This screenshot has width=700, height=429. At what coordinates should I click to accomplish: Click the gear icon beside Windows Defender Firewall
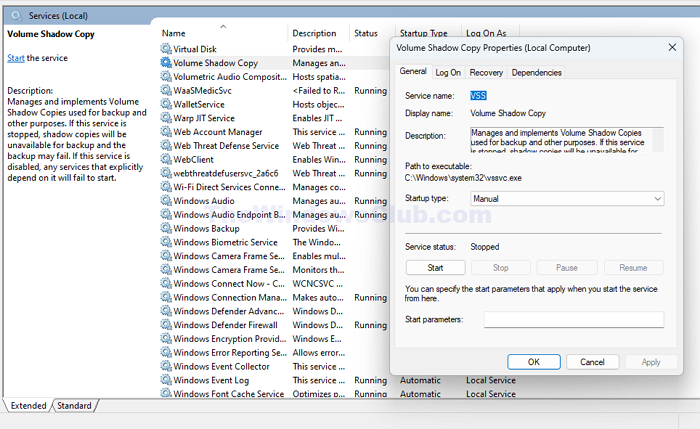click(x=166, y=325)
